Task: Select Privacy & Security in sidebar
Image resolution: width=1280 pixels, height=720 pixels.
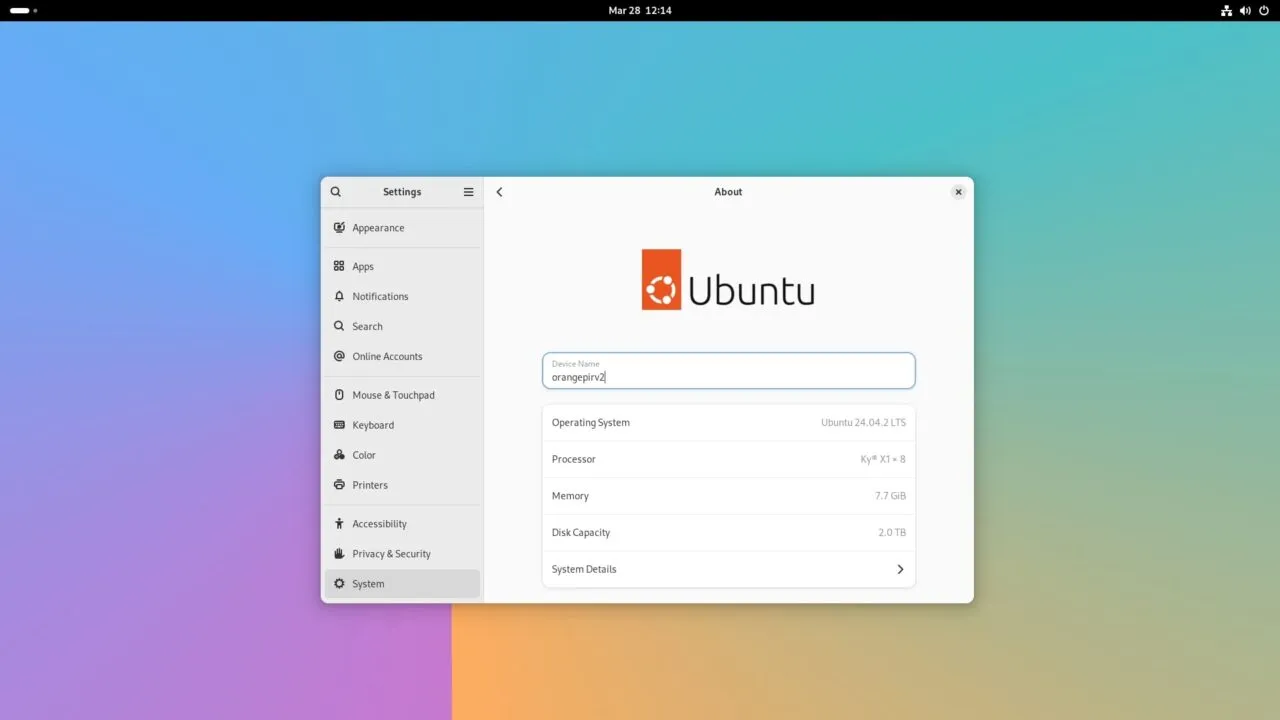Action: [391, 554]
